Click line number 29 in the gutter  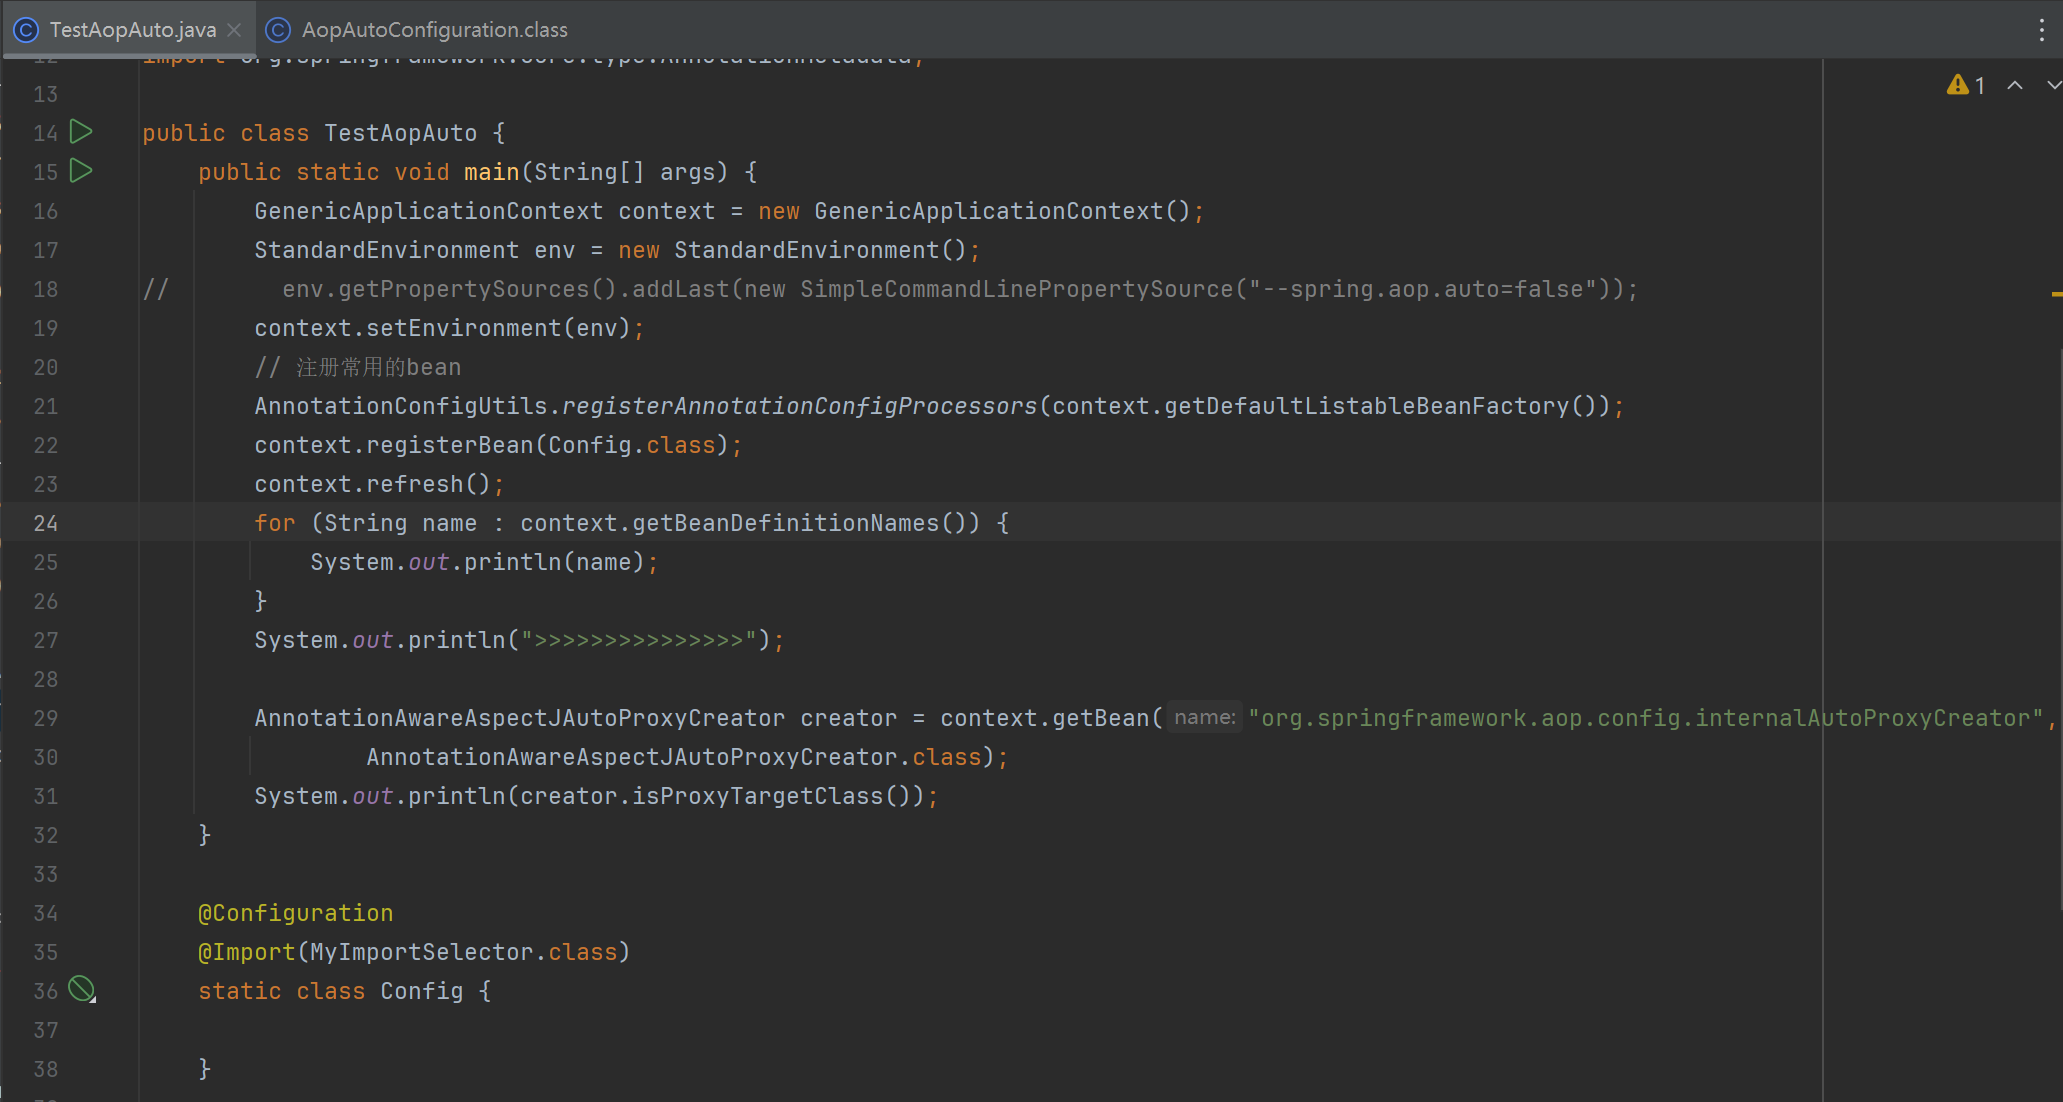(x=45, y=718)
